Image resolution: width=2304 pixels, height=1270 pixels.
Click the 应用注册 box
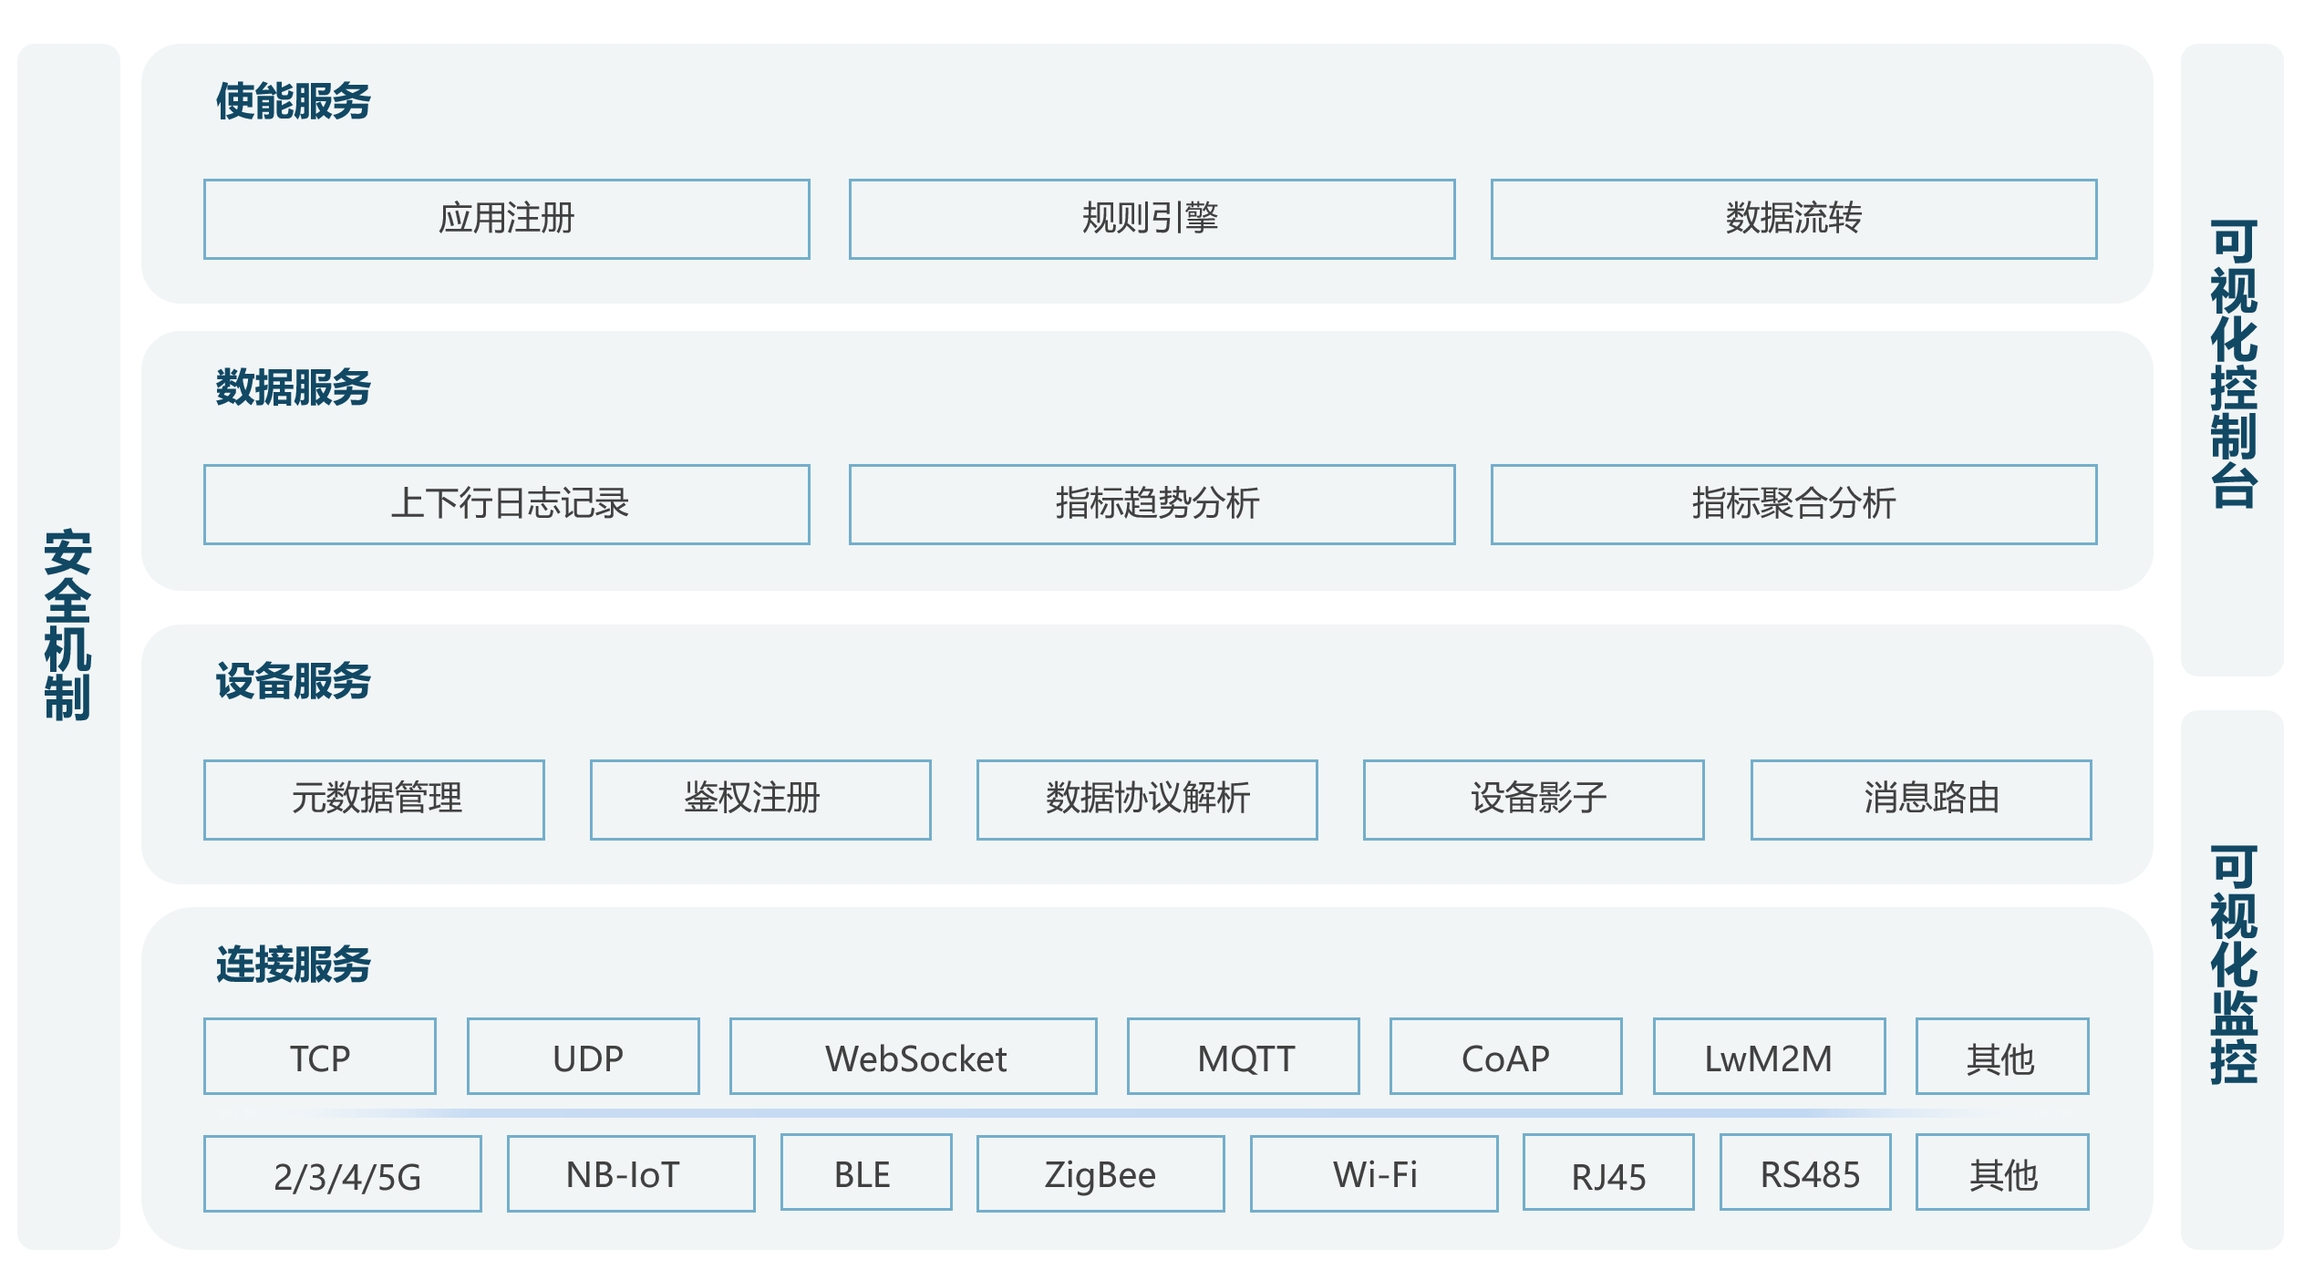[x=506, y=219]
